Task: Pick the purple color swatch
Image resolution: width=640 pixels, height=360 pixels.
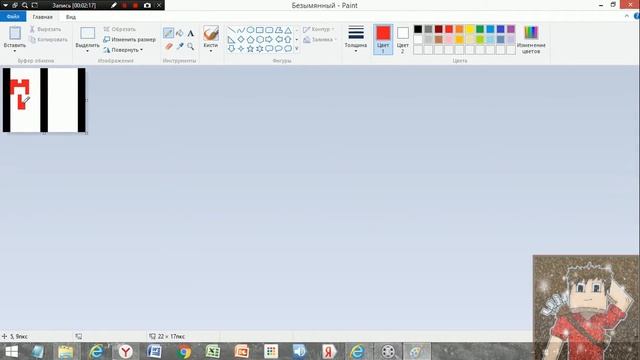Action: pos(511,29)
